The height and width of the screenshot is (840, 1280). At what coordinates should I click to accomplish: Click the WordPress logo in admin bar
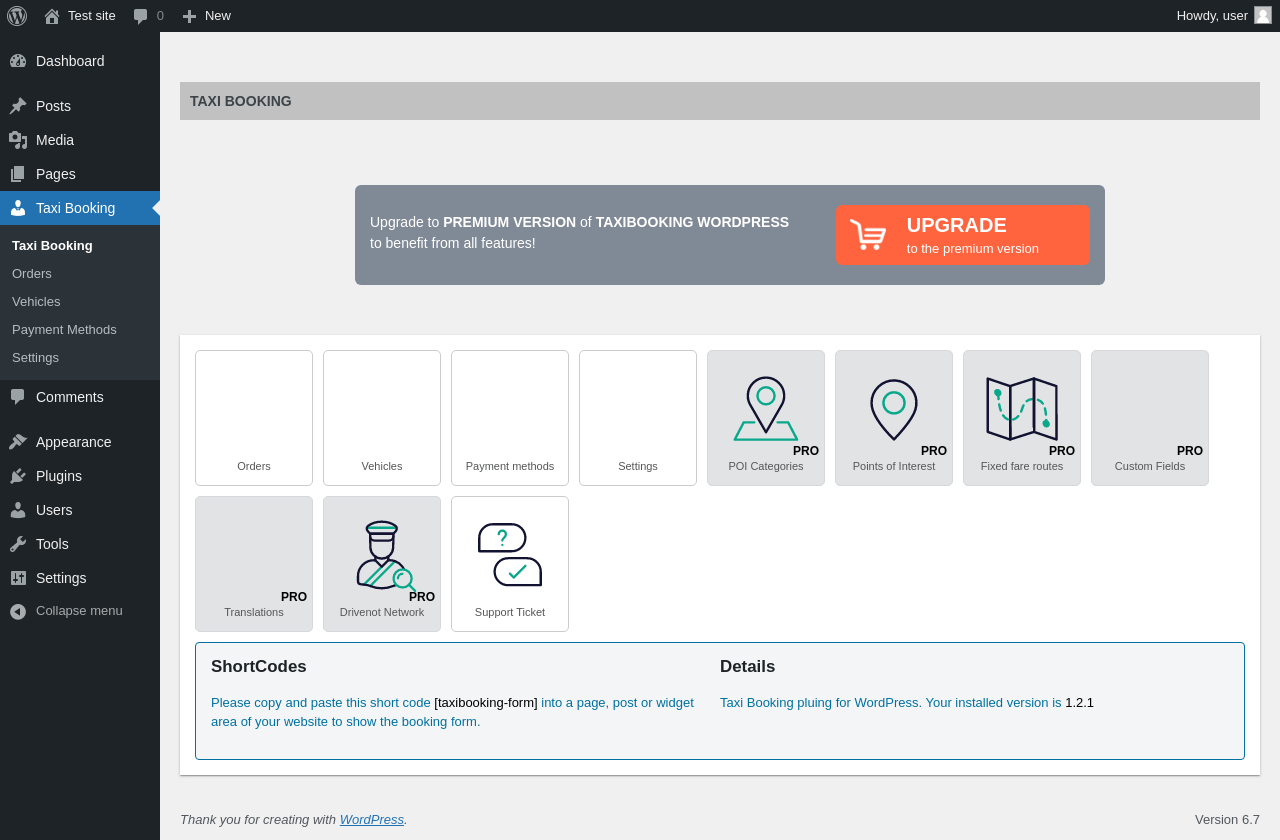pos(17,16)
